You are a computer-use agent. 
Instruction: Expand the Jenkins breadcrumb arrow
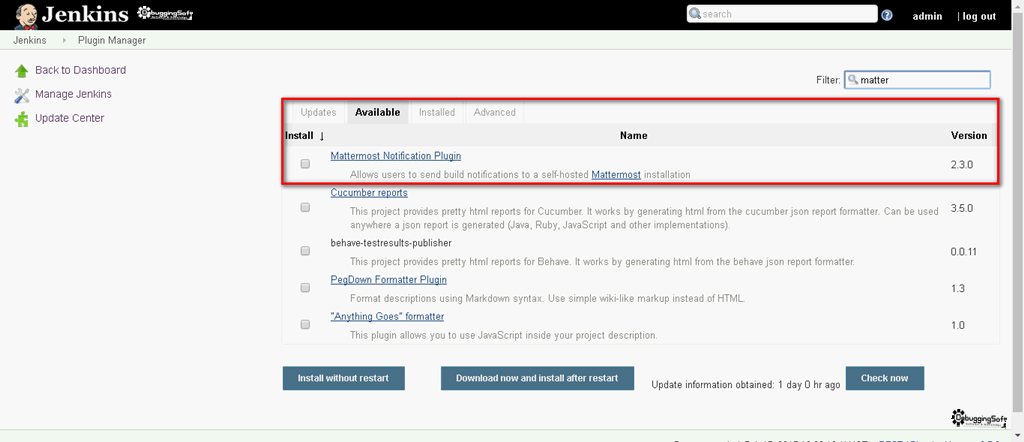point(65,40)
